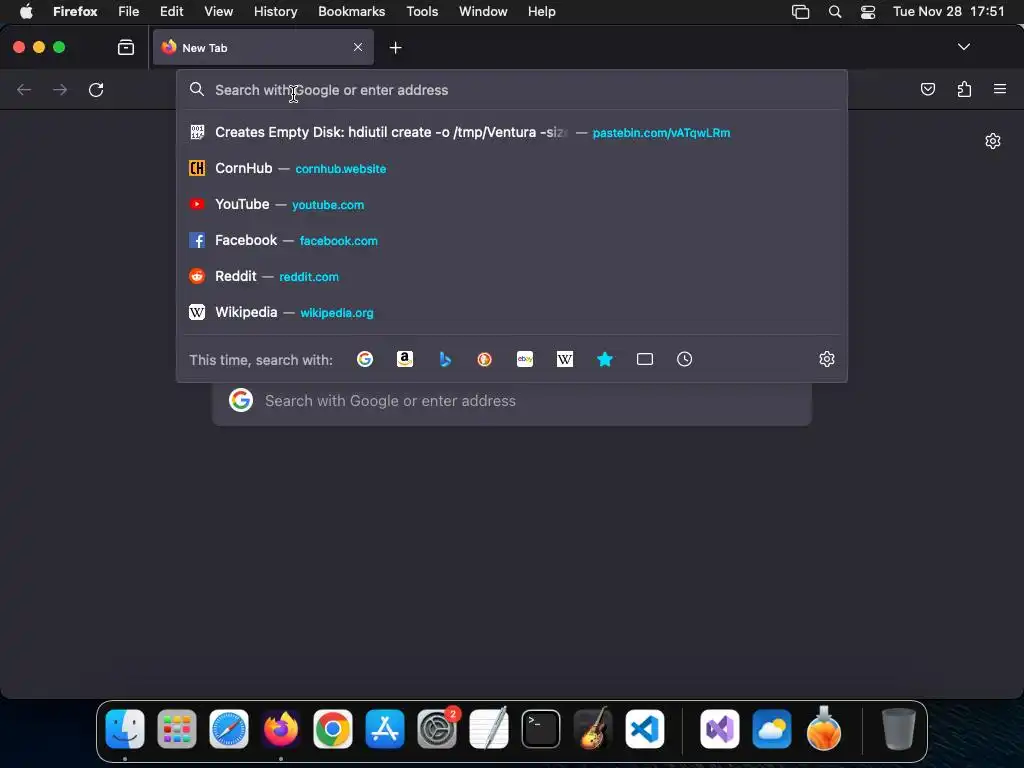The height and width of the screenshot is (768, 1024).
Task: Launch Visual Studio Code from dock
Action: (645, 729)
